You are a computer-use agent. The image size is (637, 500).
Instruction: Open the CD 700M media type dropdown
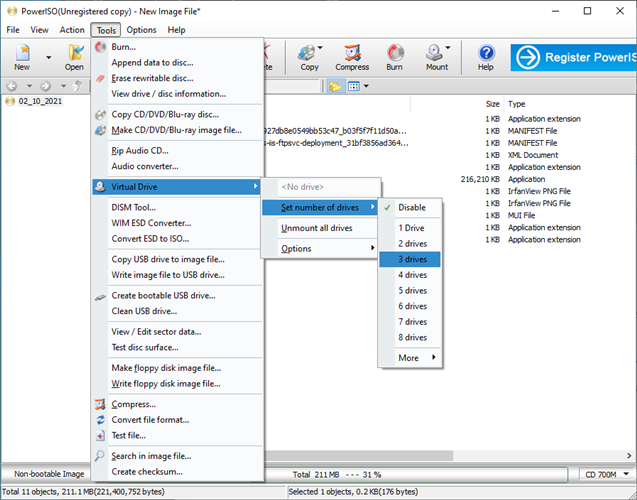tap(603, 474)
